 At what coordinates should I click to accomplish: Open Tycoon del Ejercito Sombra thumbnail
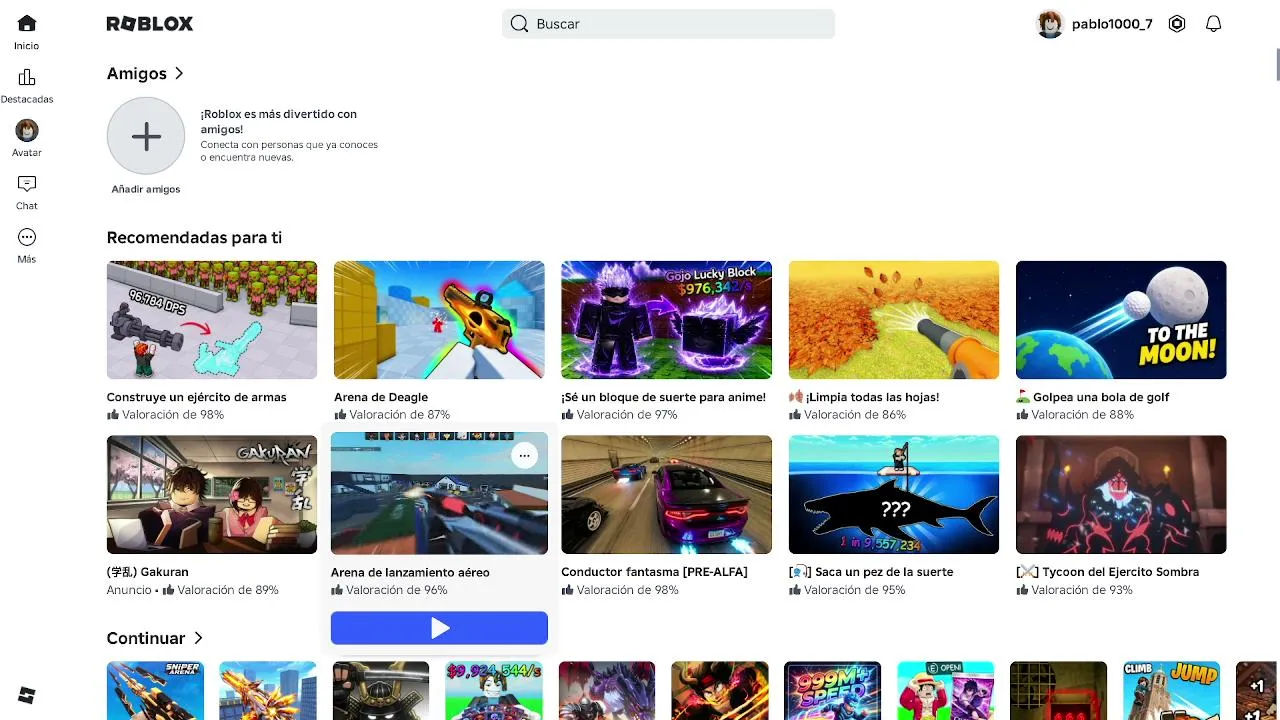coord(1121,494)
